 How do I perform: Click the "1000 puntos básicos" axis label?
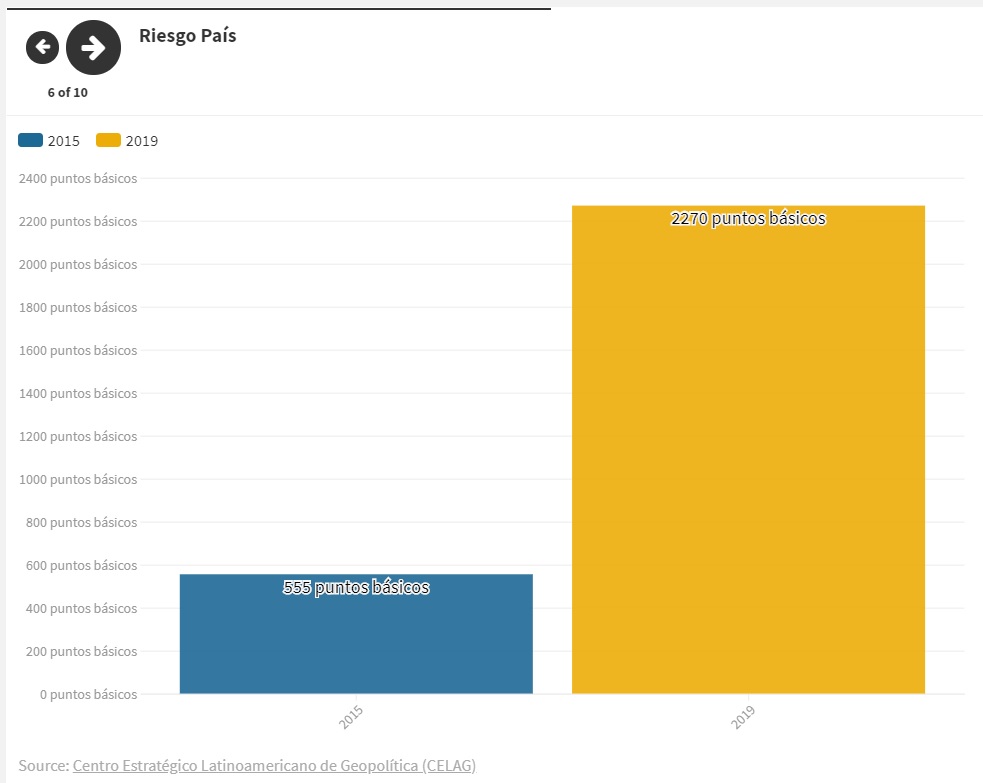(78, 480)
